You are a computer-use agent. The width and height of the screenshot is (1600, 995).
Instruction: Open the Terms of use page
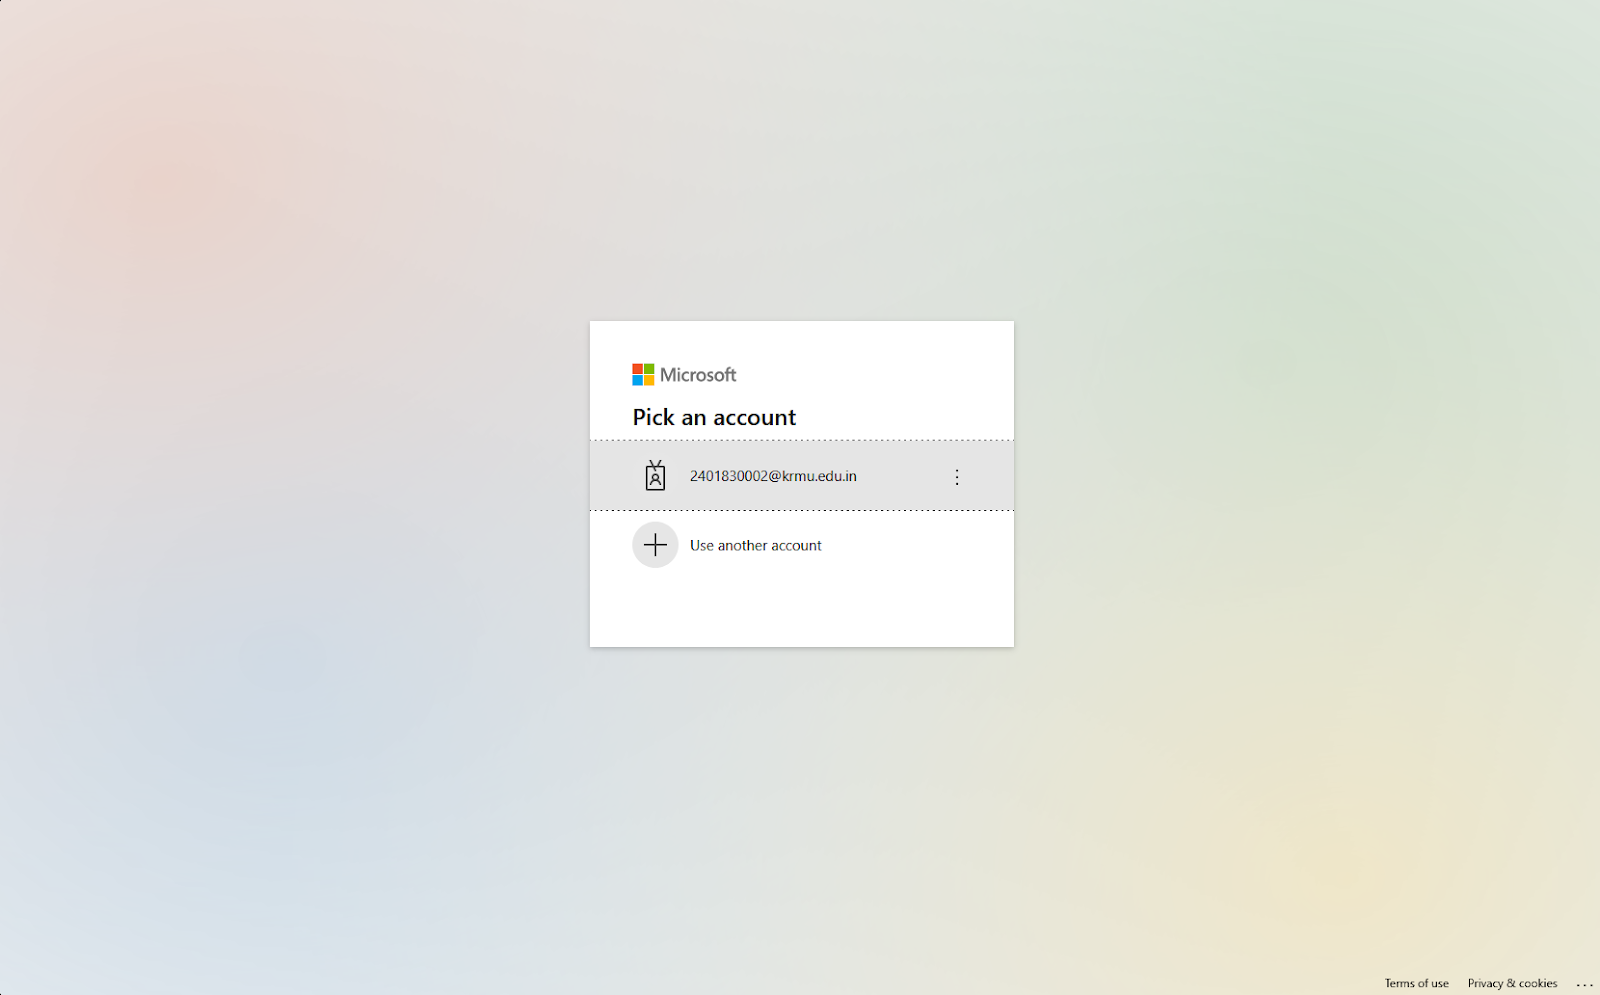click(x=1415, y=983)
